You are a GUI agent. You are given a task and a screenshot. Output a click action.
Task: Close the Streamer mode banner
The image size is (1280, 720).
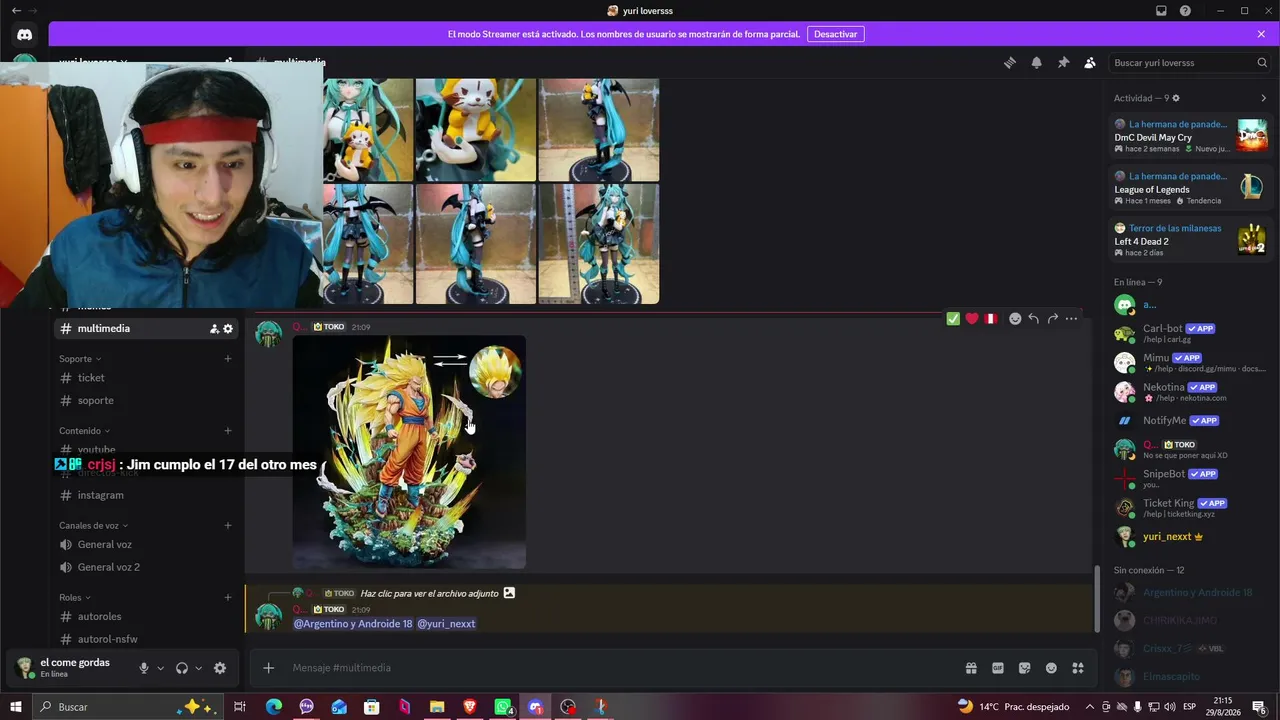tap(1261, 34)
